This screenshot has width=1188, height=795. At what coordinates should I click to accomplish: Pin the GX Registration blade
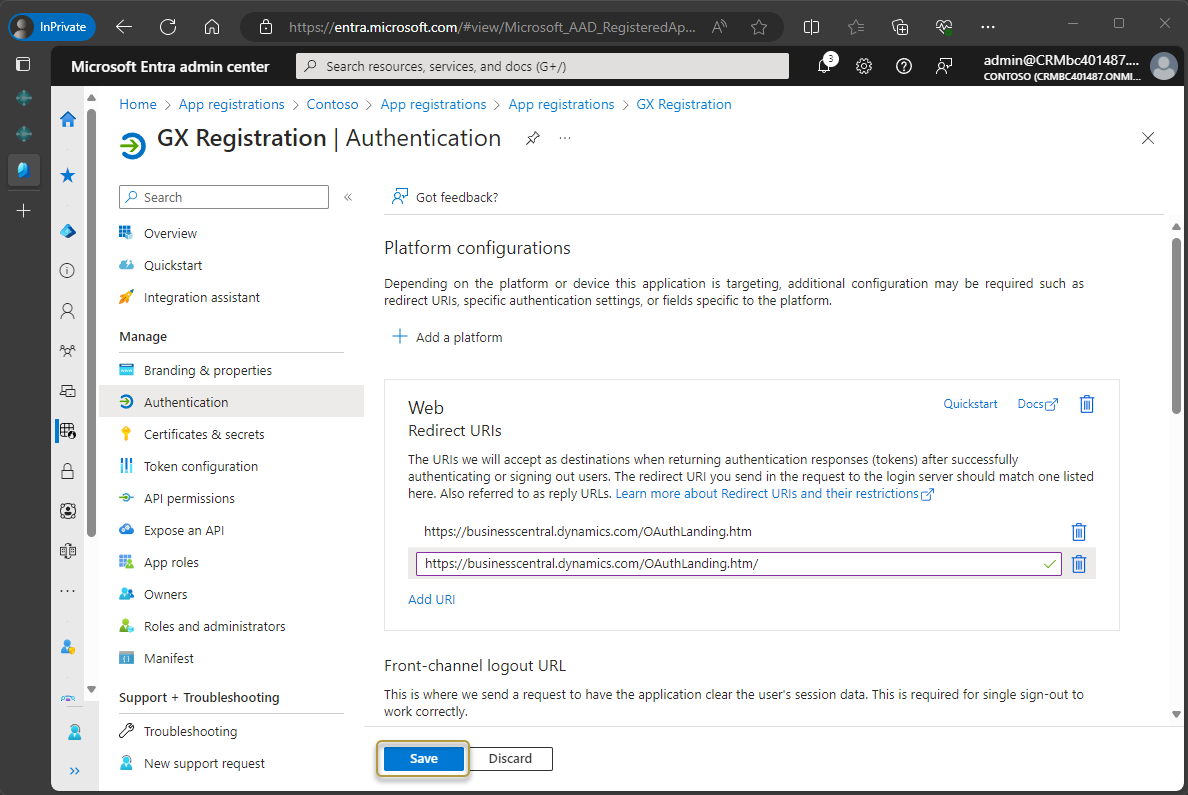[533, 139]
